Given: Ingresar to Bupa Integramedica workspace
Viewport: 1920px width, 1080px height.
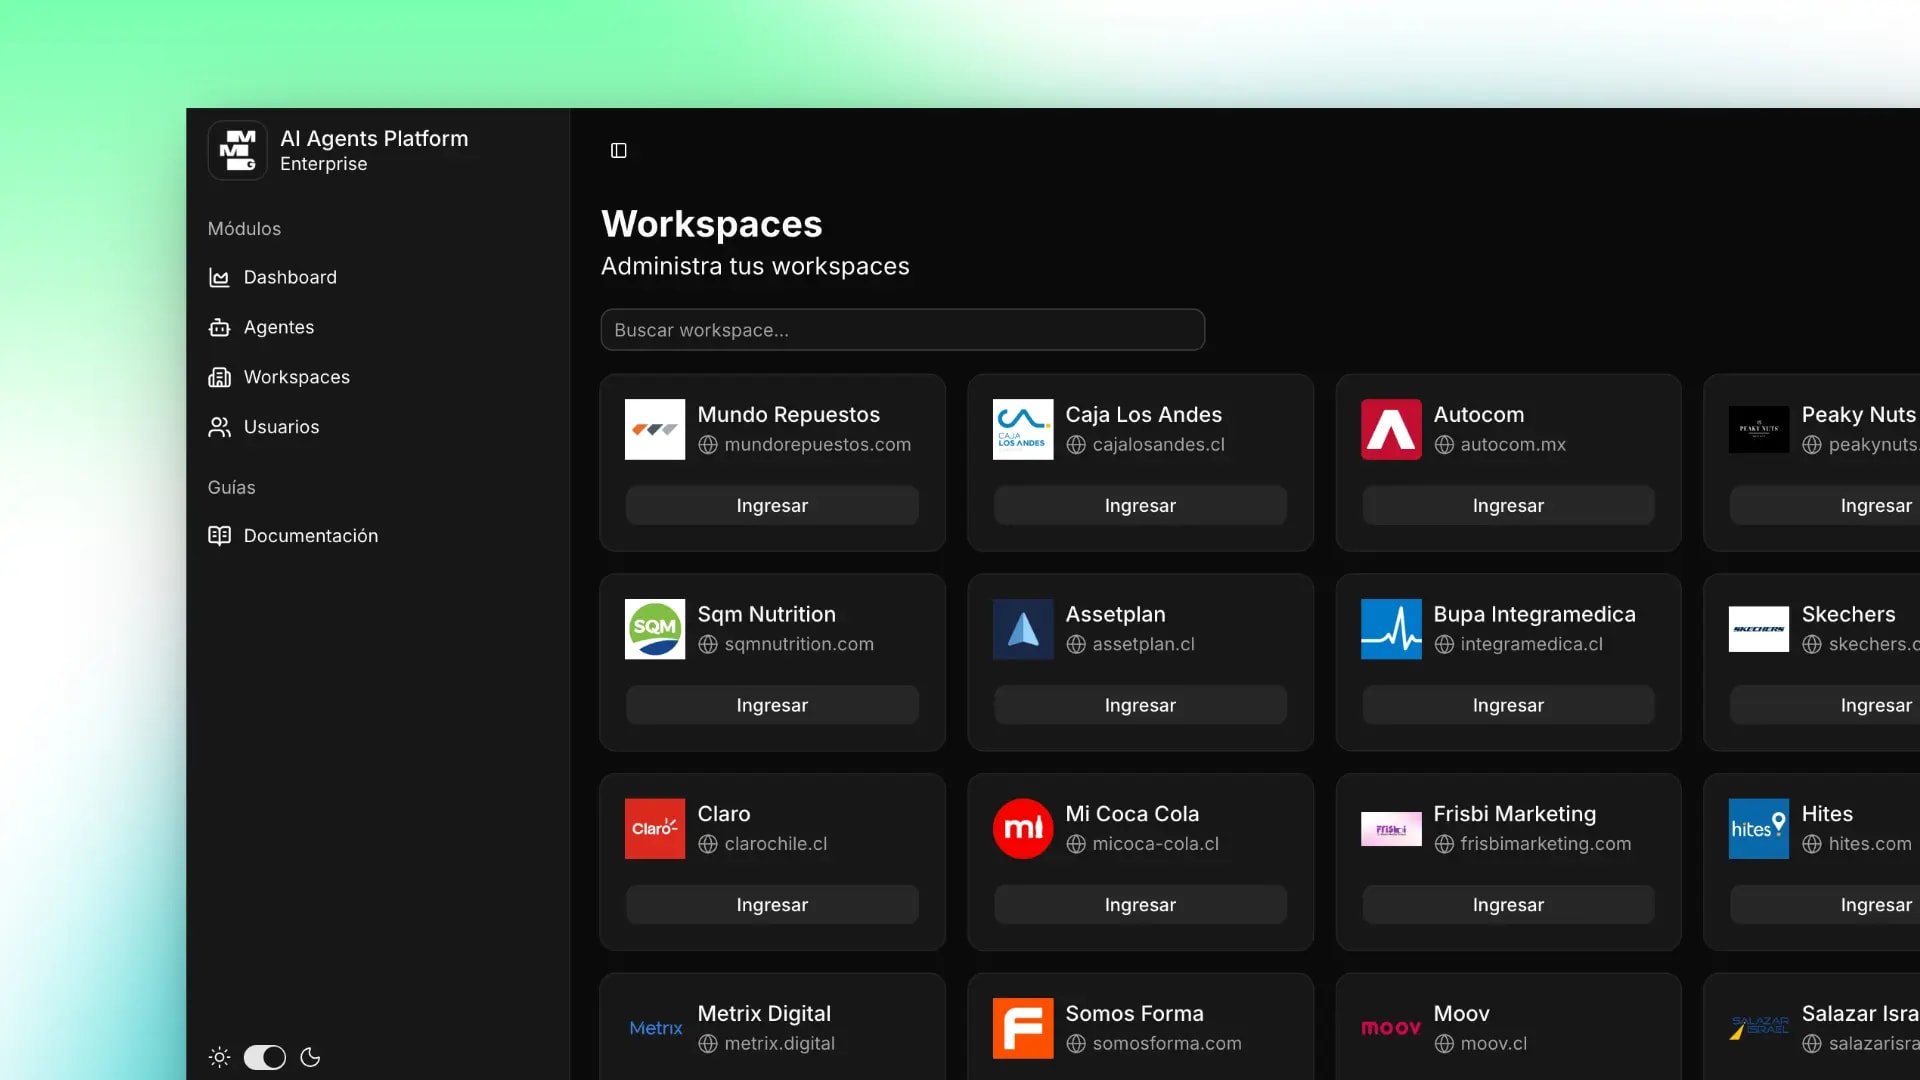Looking at the screenshot, I should (1508, 705).
